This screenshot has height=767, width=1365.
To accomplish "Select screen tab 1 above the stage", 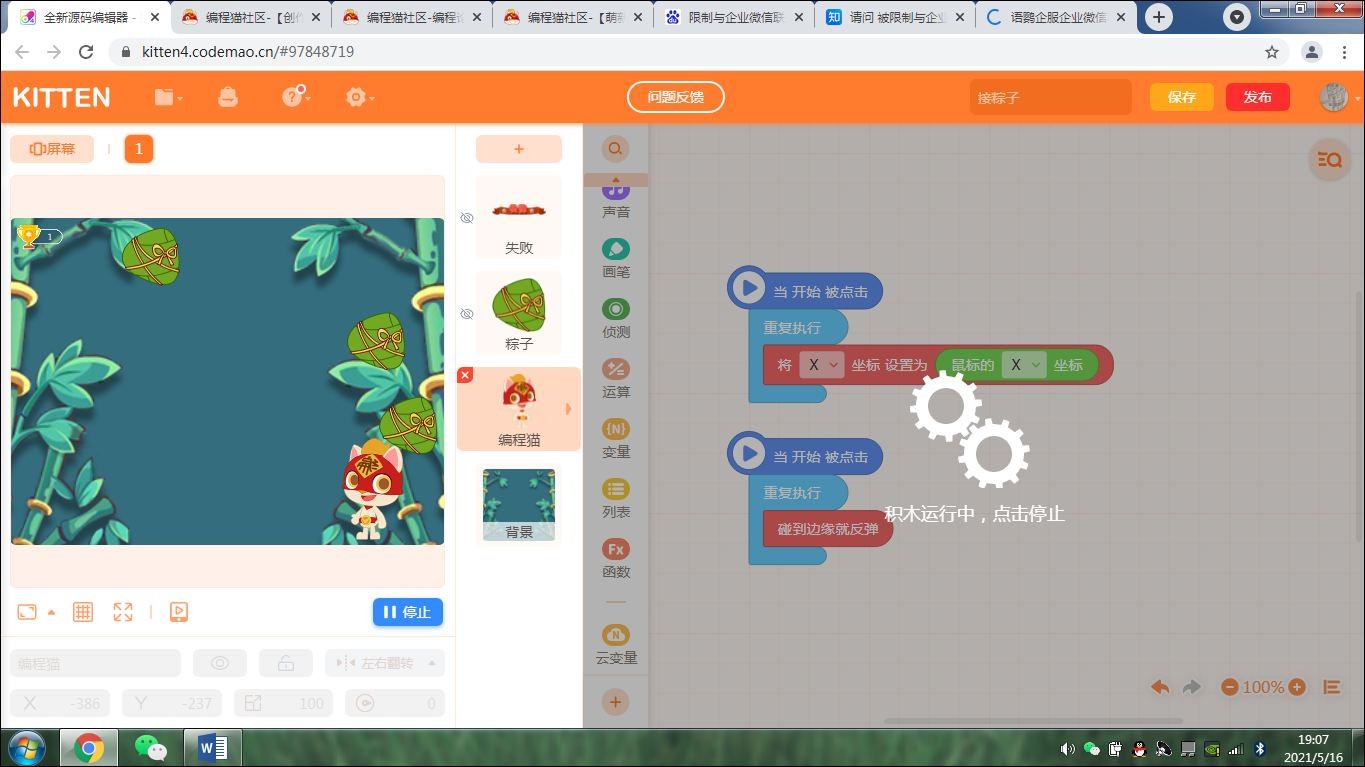I will coord(139,149).
